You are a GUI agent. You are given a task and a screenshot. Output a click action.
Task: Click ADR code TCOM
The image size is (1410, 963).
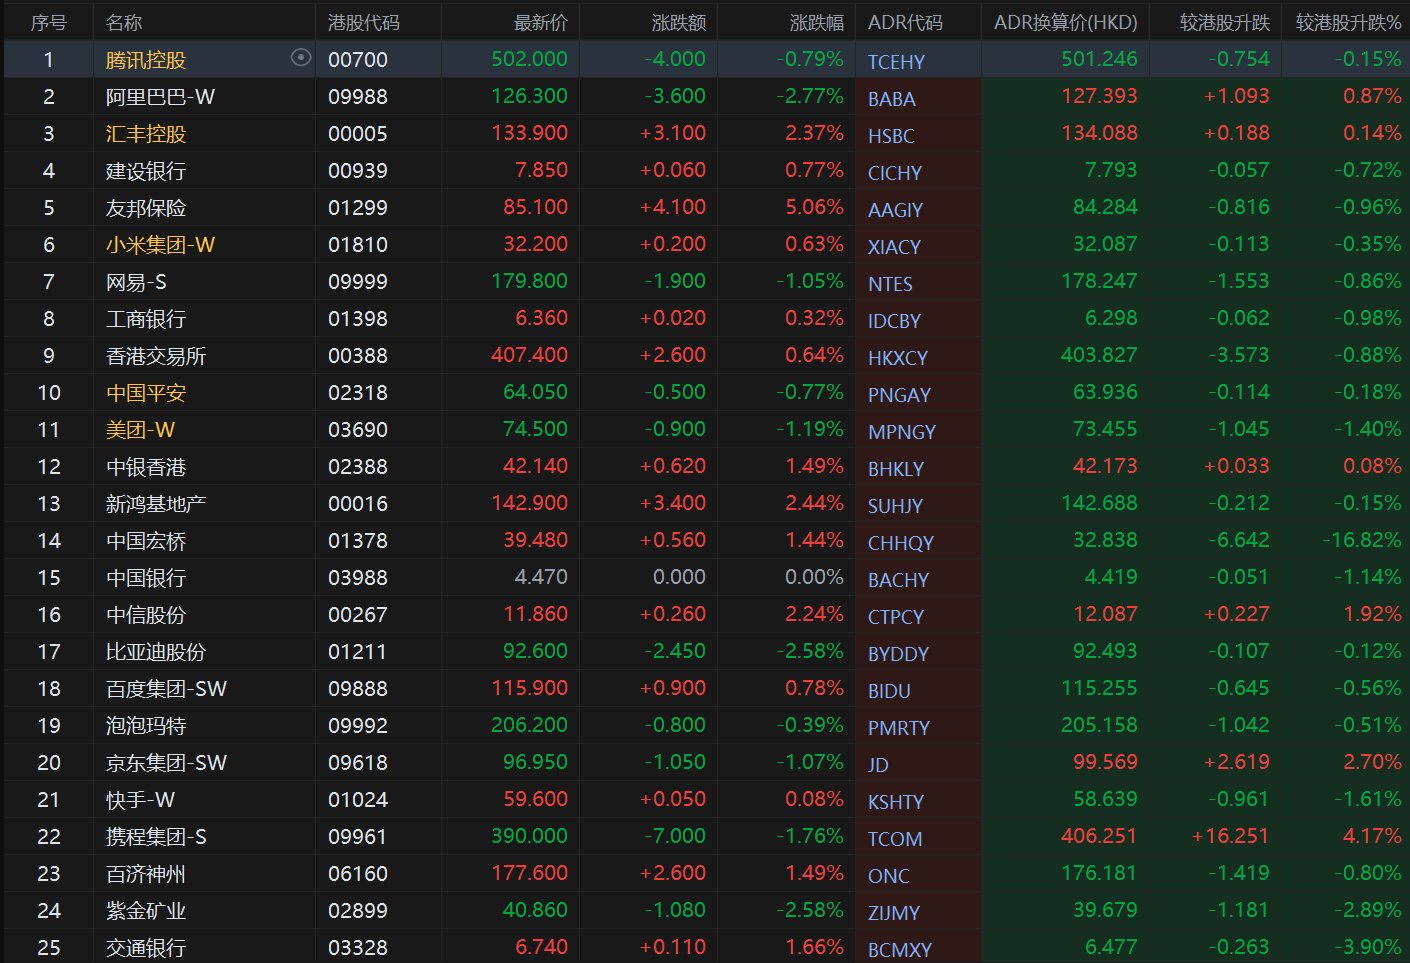894,839
